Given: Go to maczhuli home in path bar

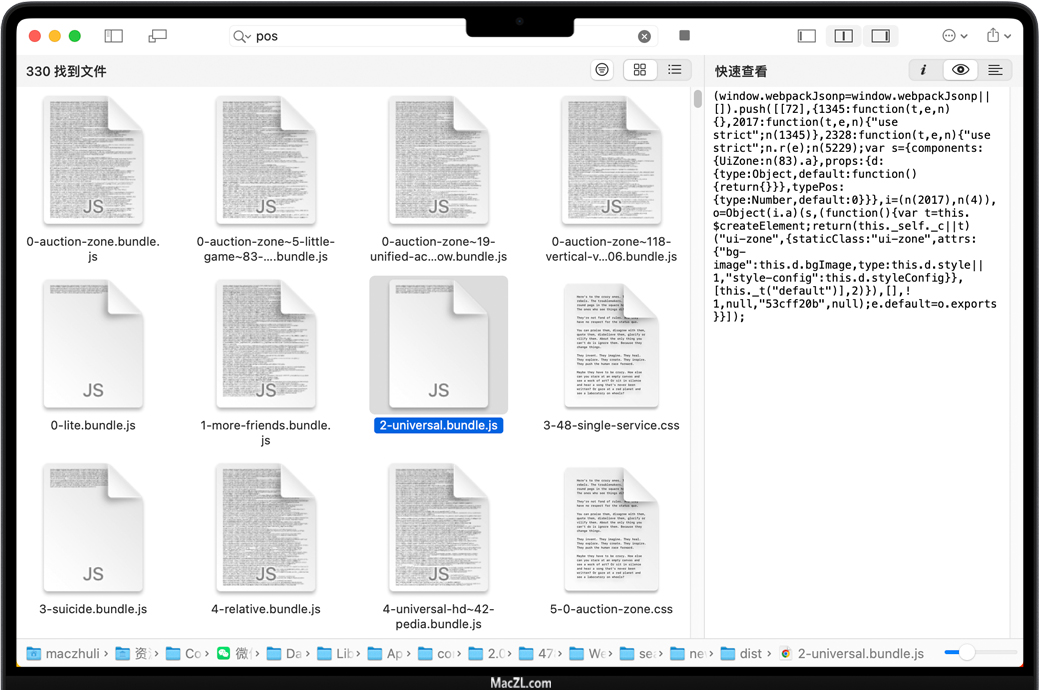Looking at the screenshot, I should (63, 654).
